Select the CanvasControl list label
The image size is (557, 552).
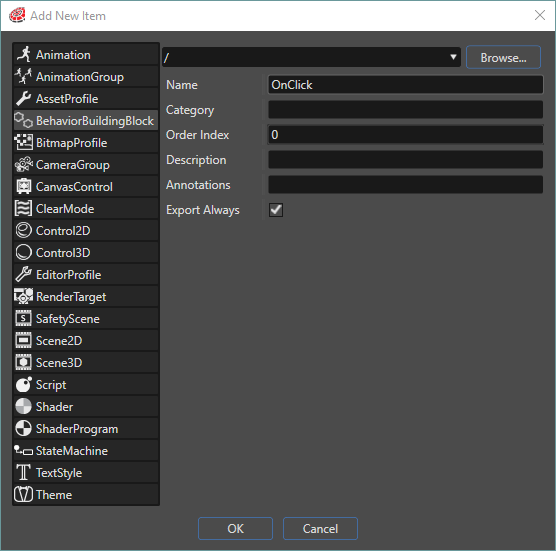[74, 187]
